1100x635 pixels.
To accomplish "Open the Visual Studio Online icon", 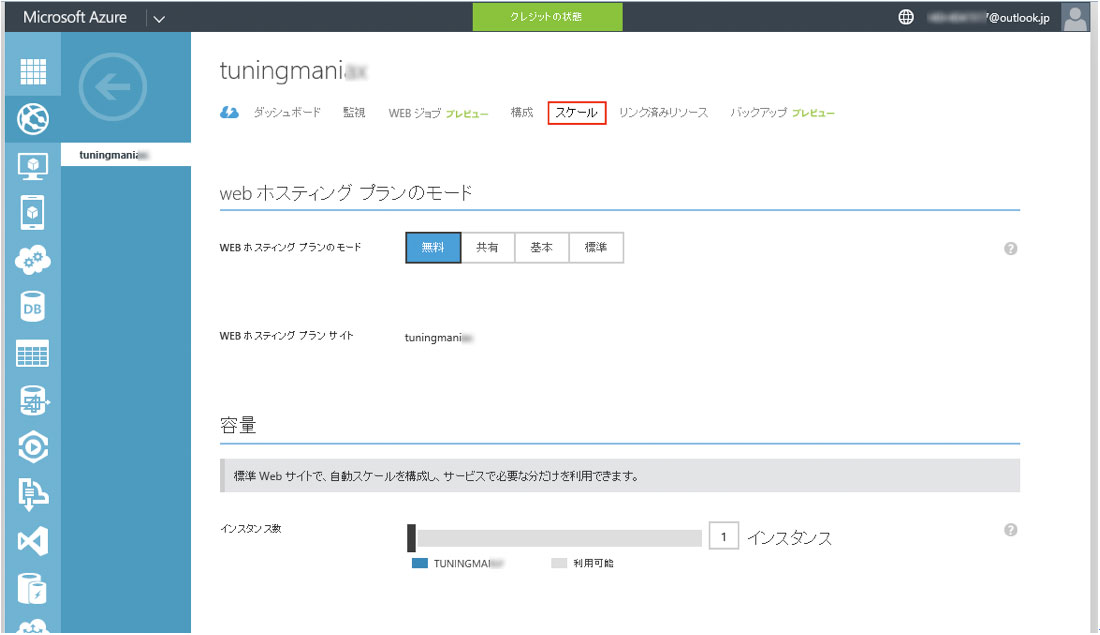I will click(x=33, y=541).
